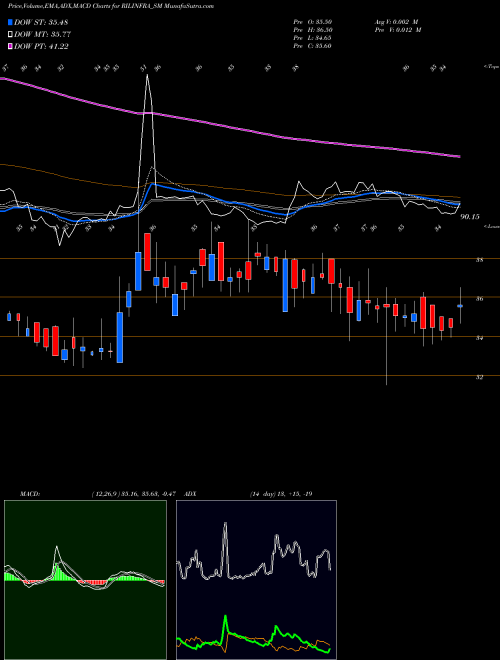Screen dimensions: 500x660
Task: Click the 'Pre V: 0.012 M' volume value
Action: [398, 30]
